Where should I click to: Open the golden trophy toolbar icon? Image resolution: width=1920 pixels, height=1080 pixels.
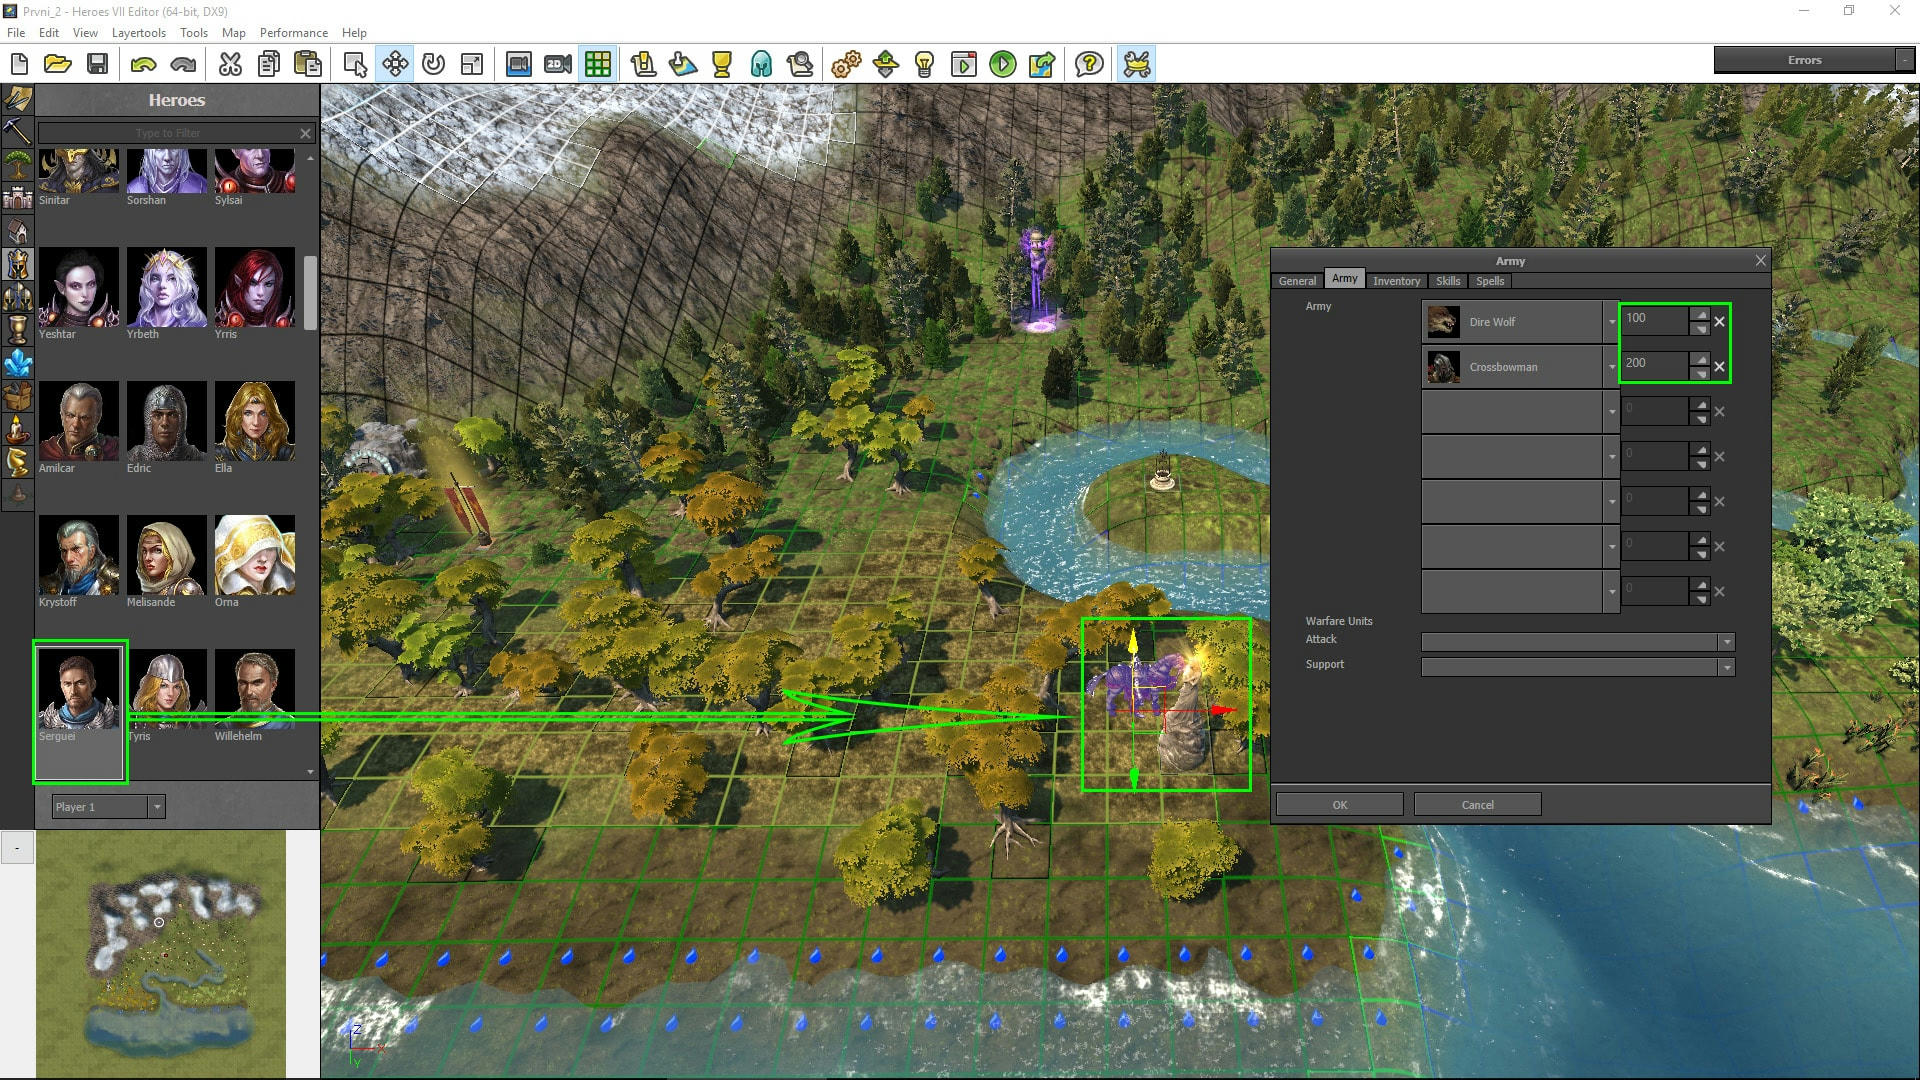pyautogui.click(x=722, y=64)
